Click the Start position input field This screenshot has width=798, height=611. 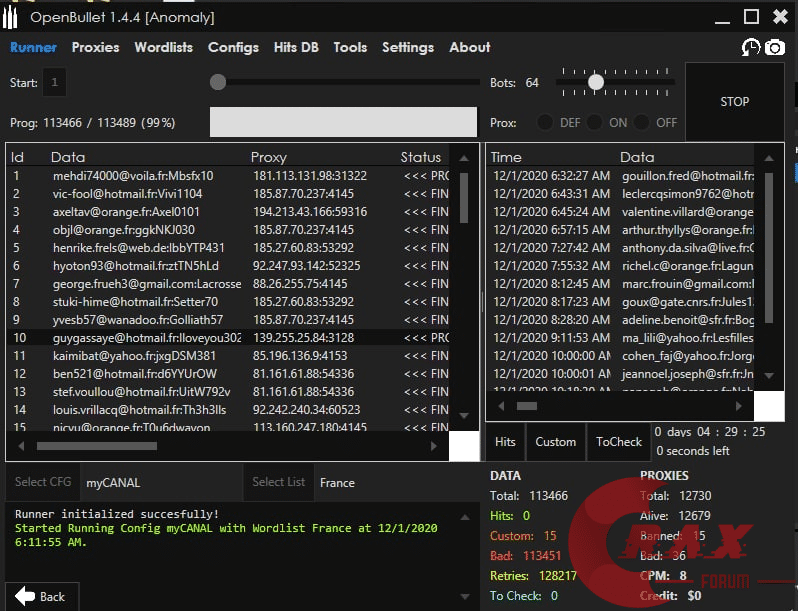(x=54, y=82)
